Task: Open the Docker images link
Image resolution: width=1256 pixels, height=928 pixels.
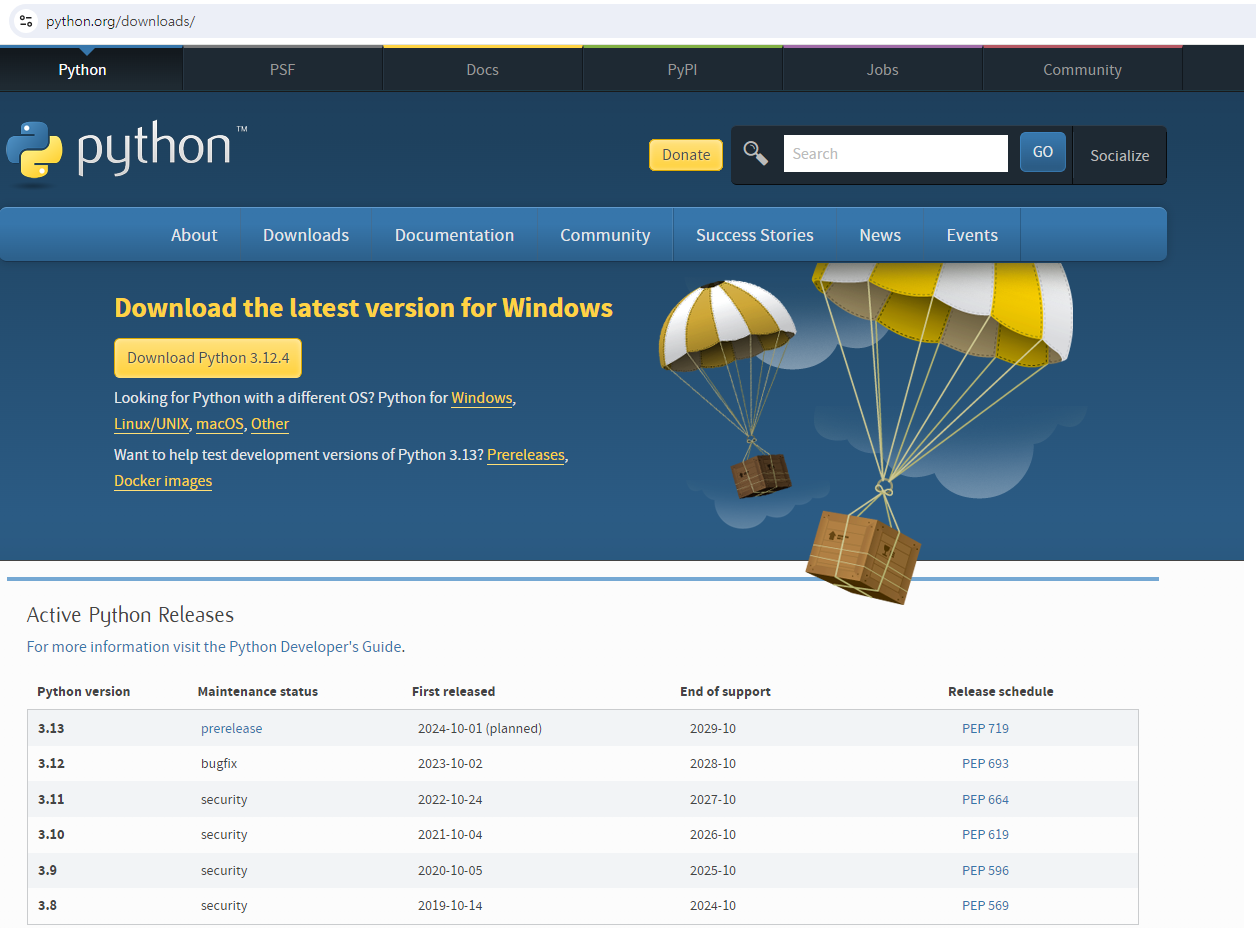Action: click(163, 481)
